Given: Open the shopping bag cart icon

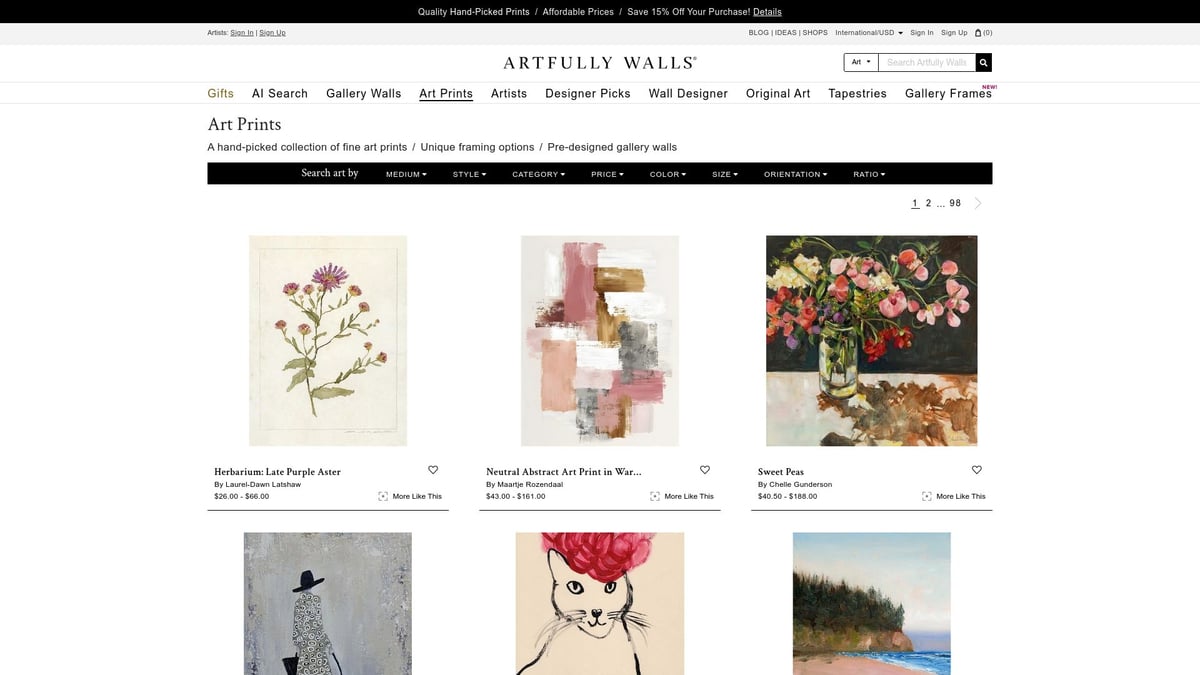Looking at the screenshot, I should coord(978,33).
